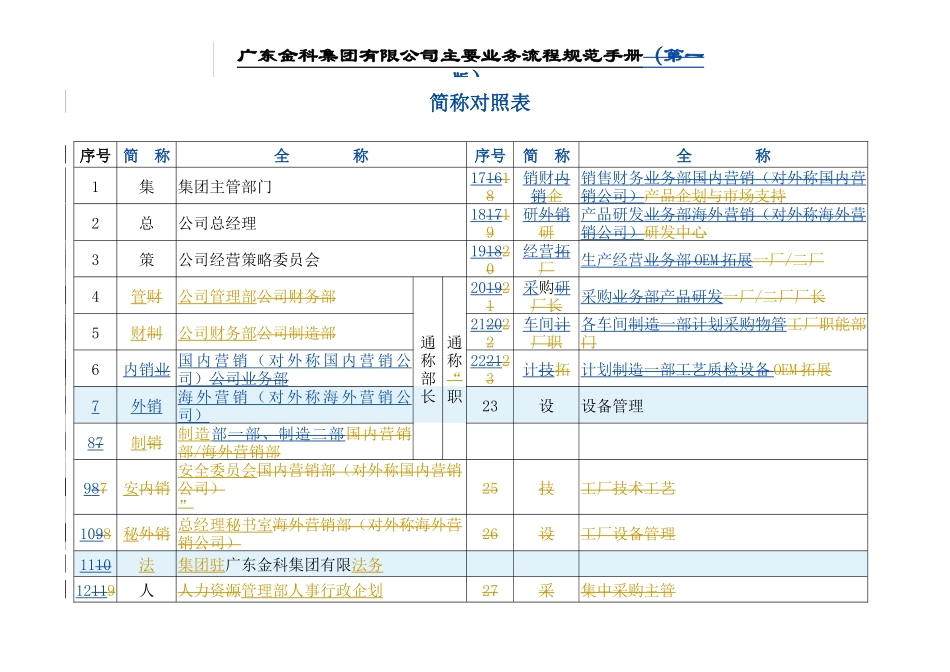Viewport: 950px width, 672px height.
Task: Select the serial number '1110' cell
Action: point(95,565)
